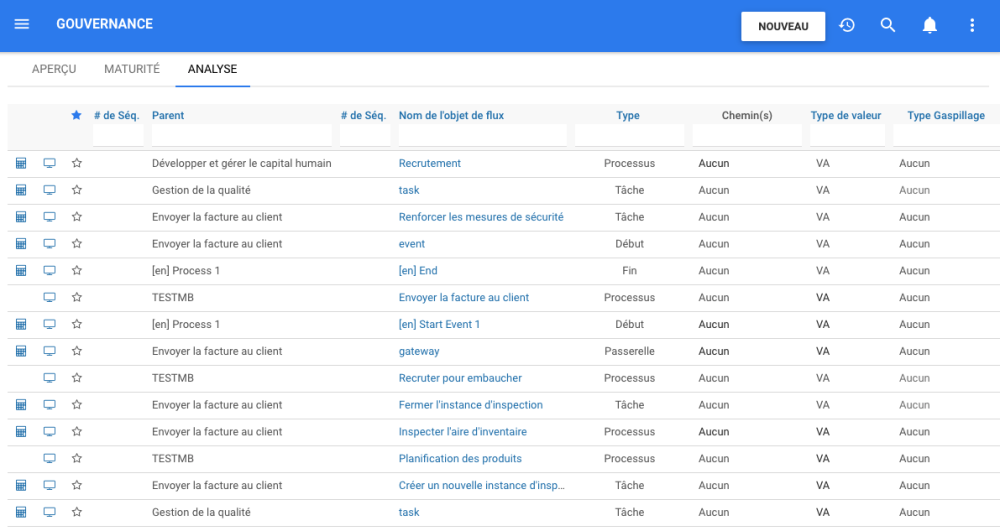Click the Nouveau button
The height and width of the screenshot is (531, 1000).
click(783, 26)
